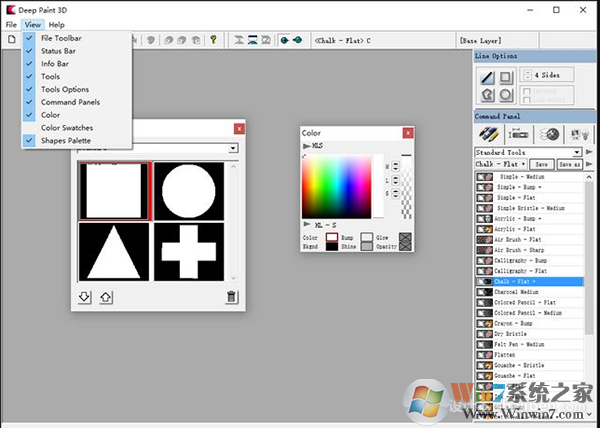Open the File menu
Viewport: 600px width, 428px height.
click(10, 24)
